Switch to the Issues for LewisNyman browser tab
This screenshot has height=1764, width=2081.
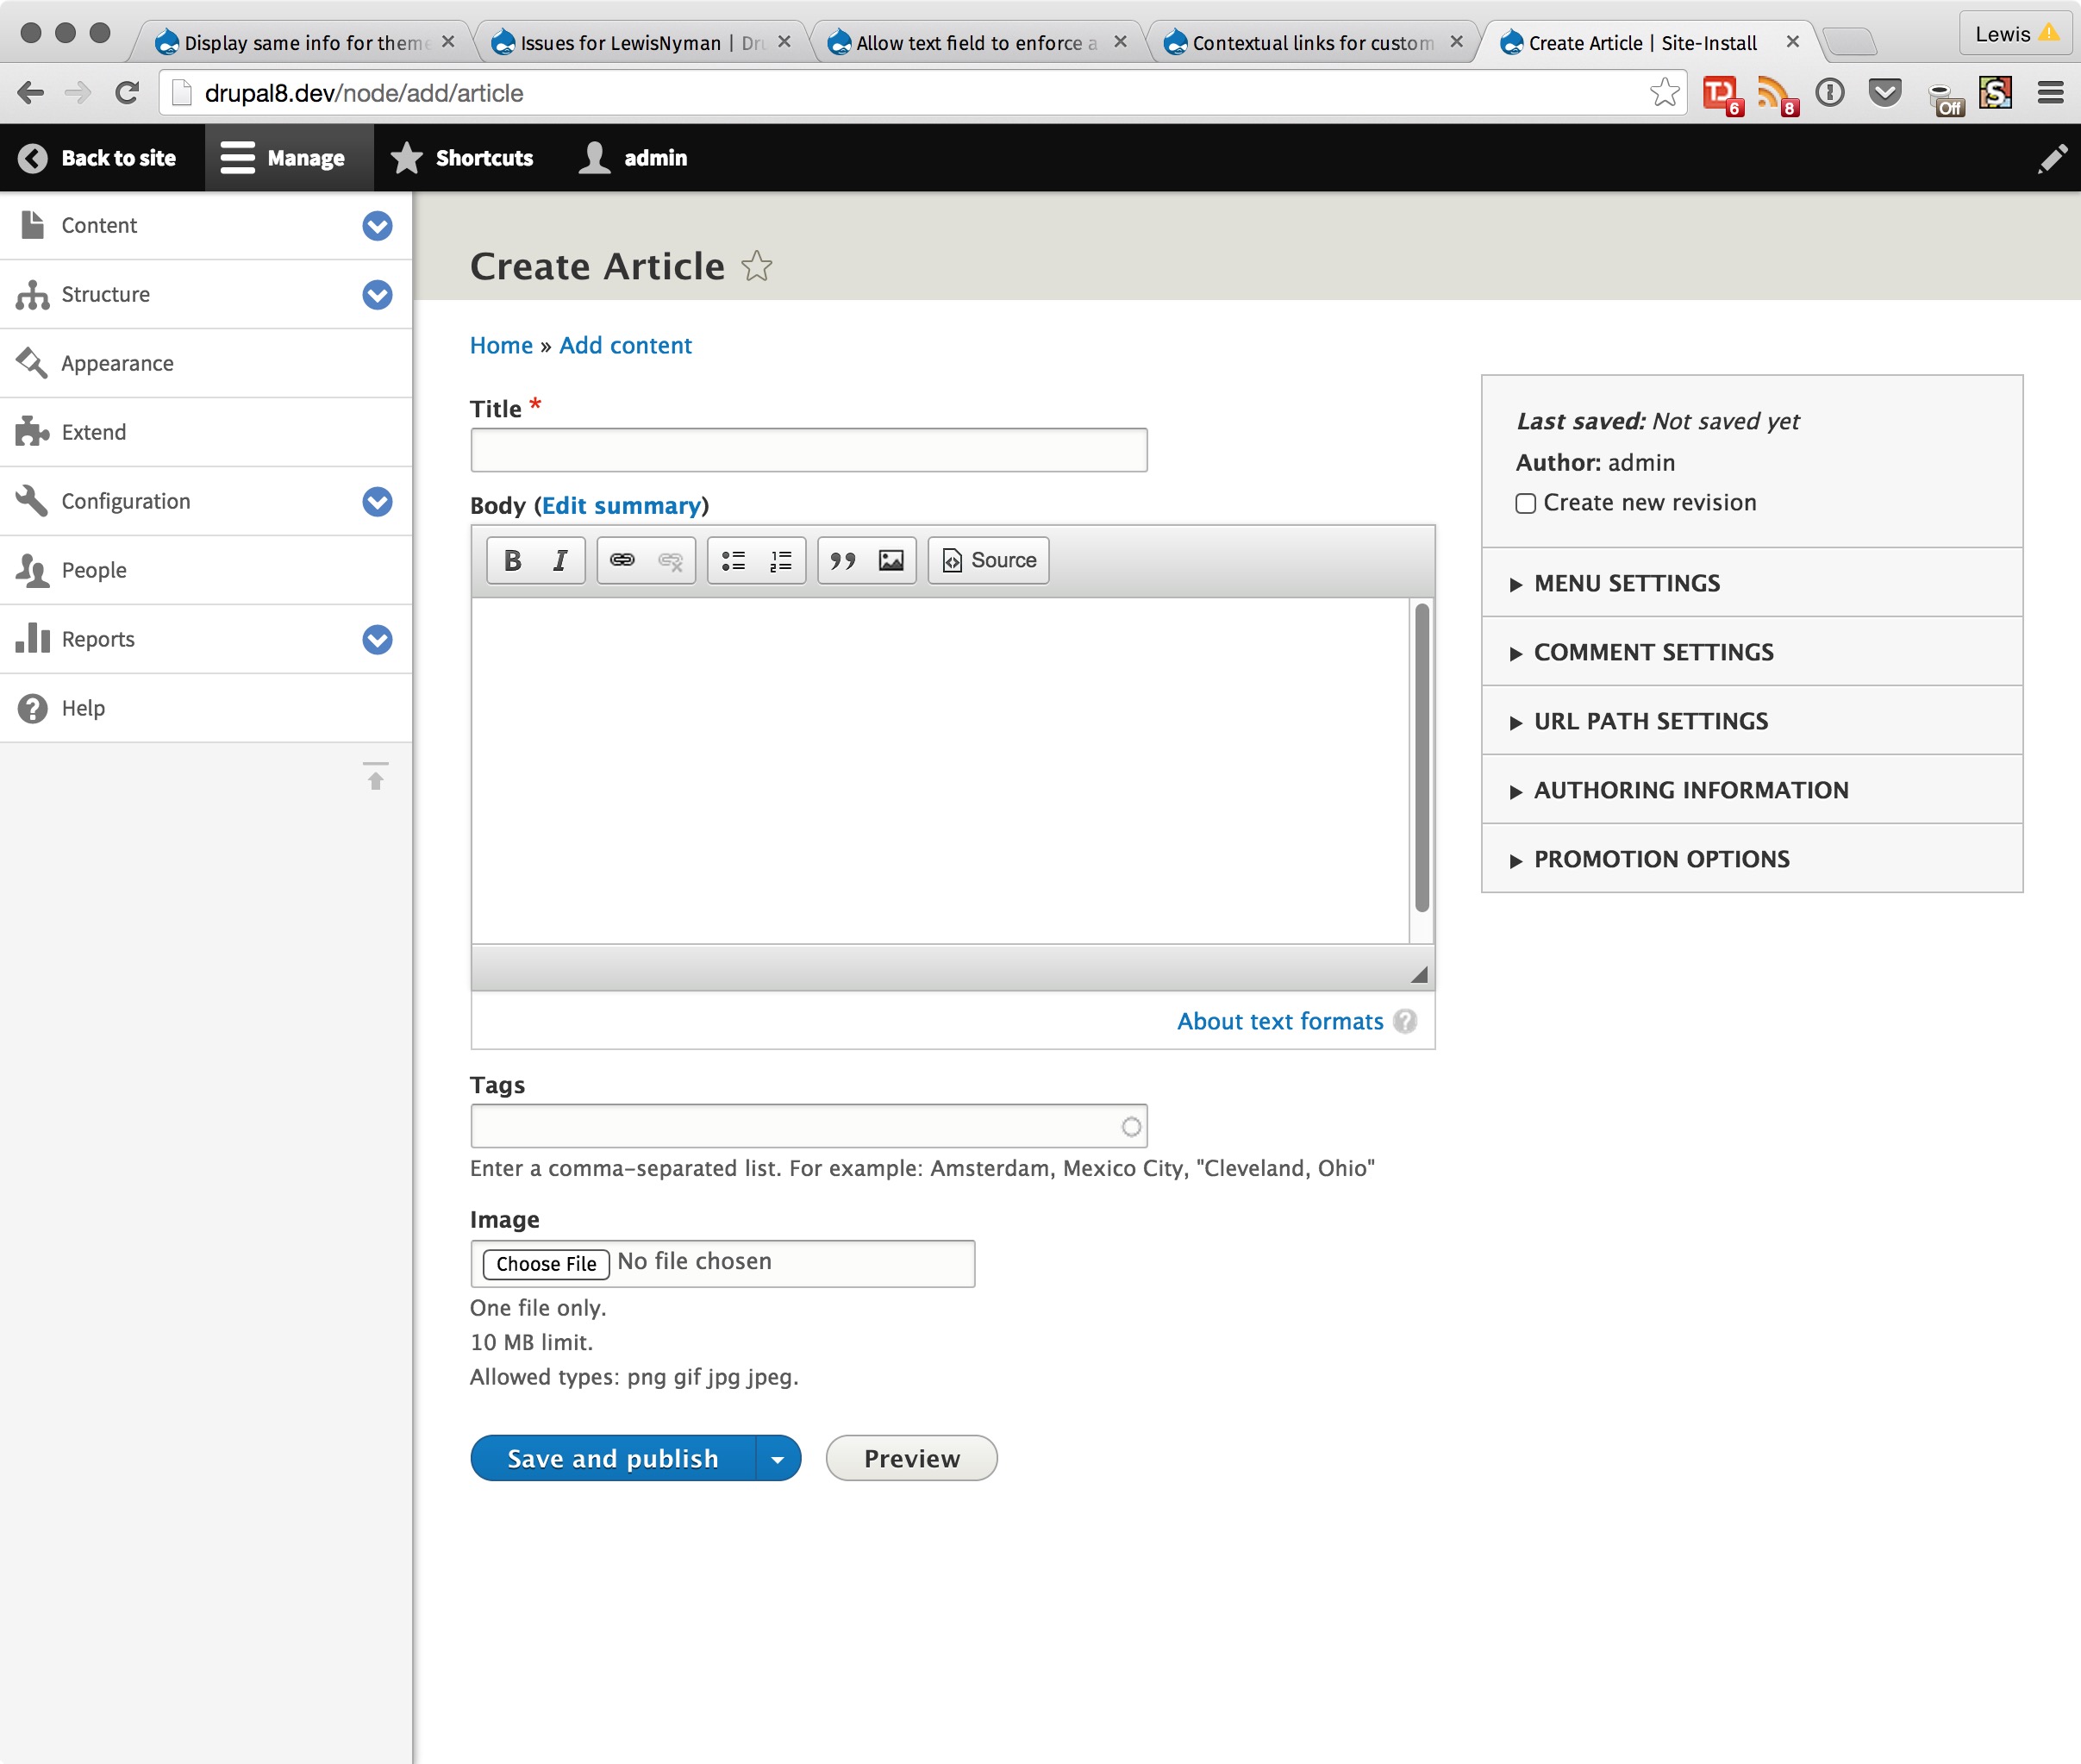coord(620,42)
